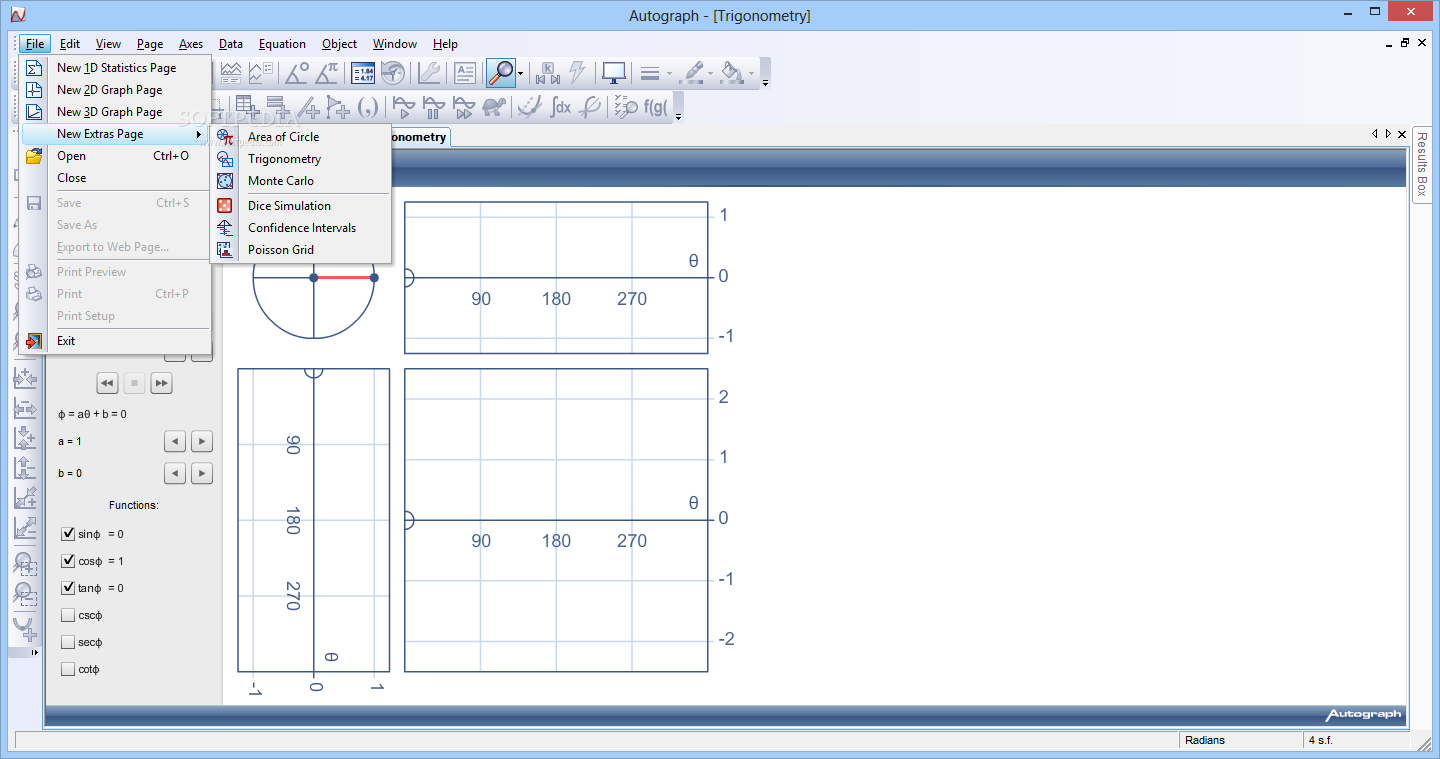Image resolution: width=1440 pixels, height=759 pixels.
Task: Open the pen colour dropdown arrow
Action: coord(711,74)
